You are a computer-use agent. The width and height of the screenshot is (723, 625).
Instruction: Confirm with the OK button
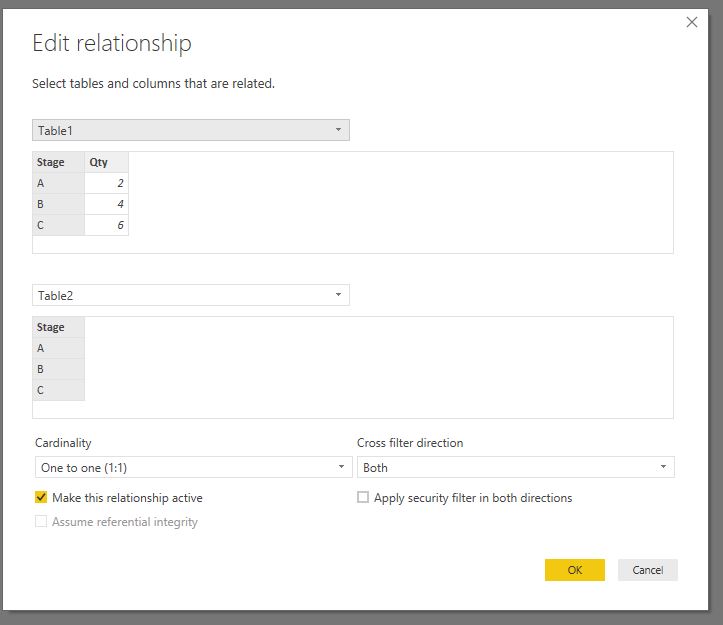[575, 570]
